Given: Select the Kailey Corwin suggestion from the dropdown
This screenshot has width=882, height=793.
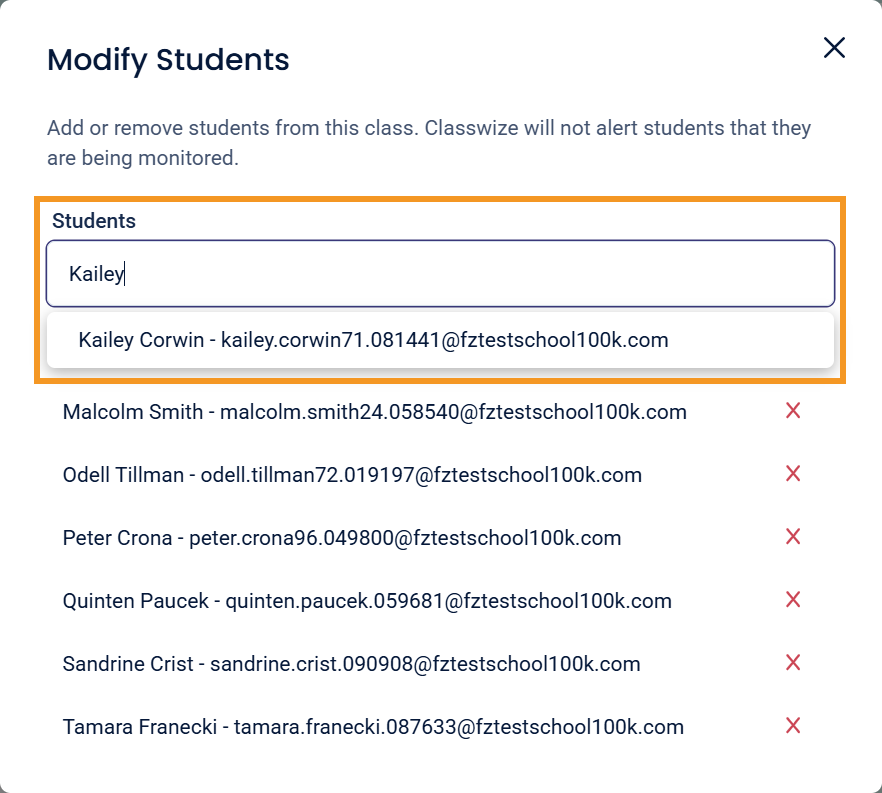Looking at the screenshot, I should click(x=373, y=340).
